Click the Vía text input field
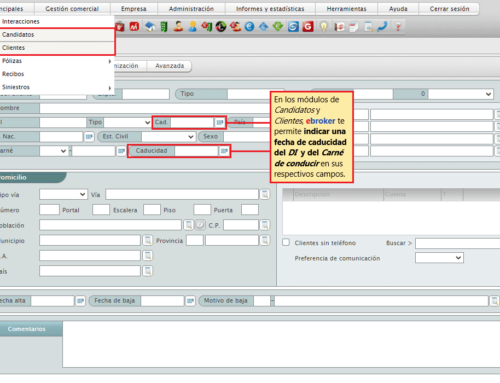 (x=182, y=194)
